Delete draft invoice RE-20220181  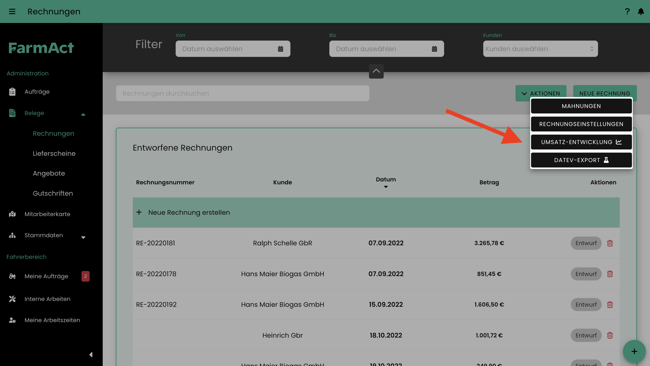(x=610, y=243)
